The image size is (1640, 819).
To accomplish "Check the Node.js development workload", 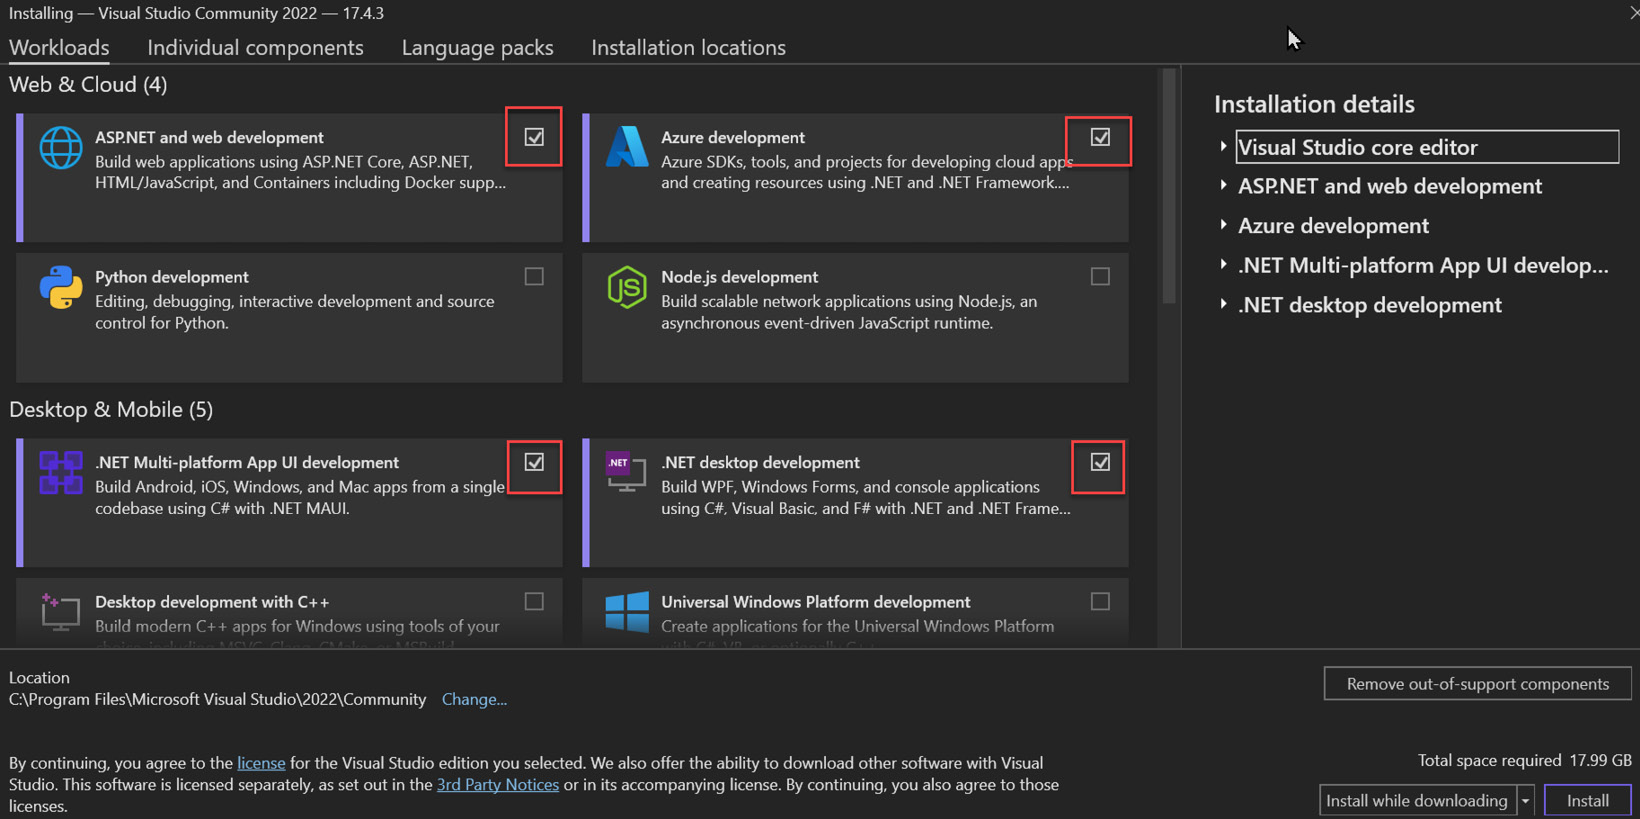I will pyautogui.click(x=1100, y=276).
